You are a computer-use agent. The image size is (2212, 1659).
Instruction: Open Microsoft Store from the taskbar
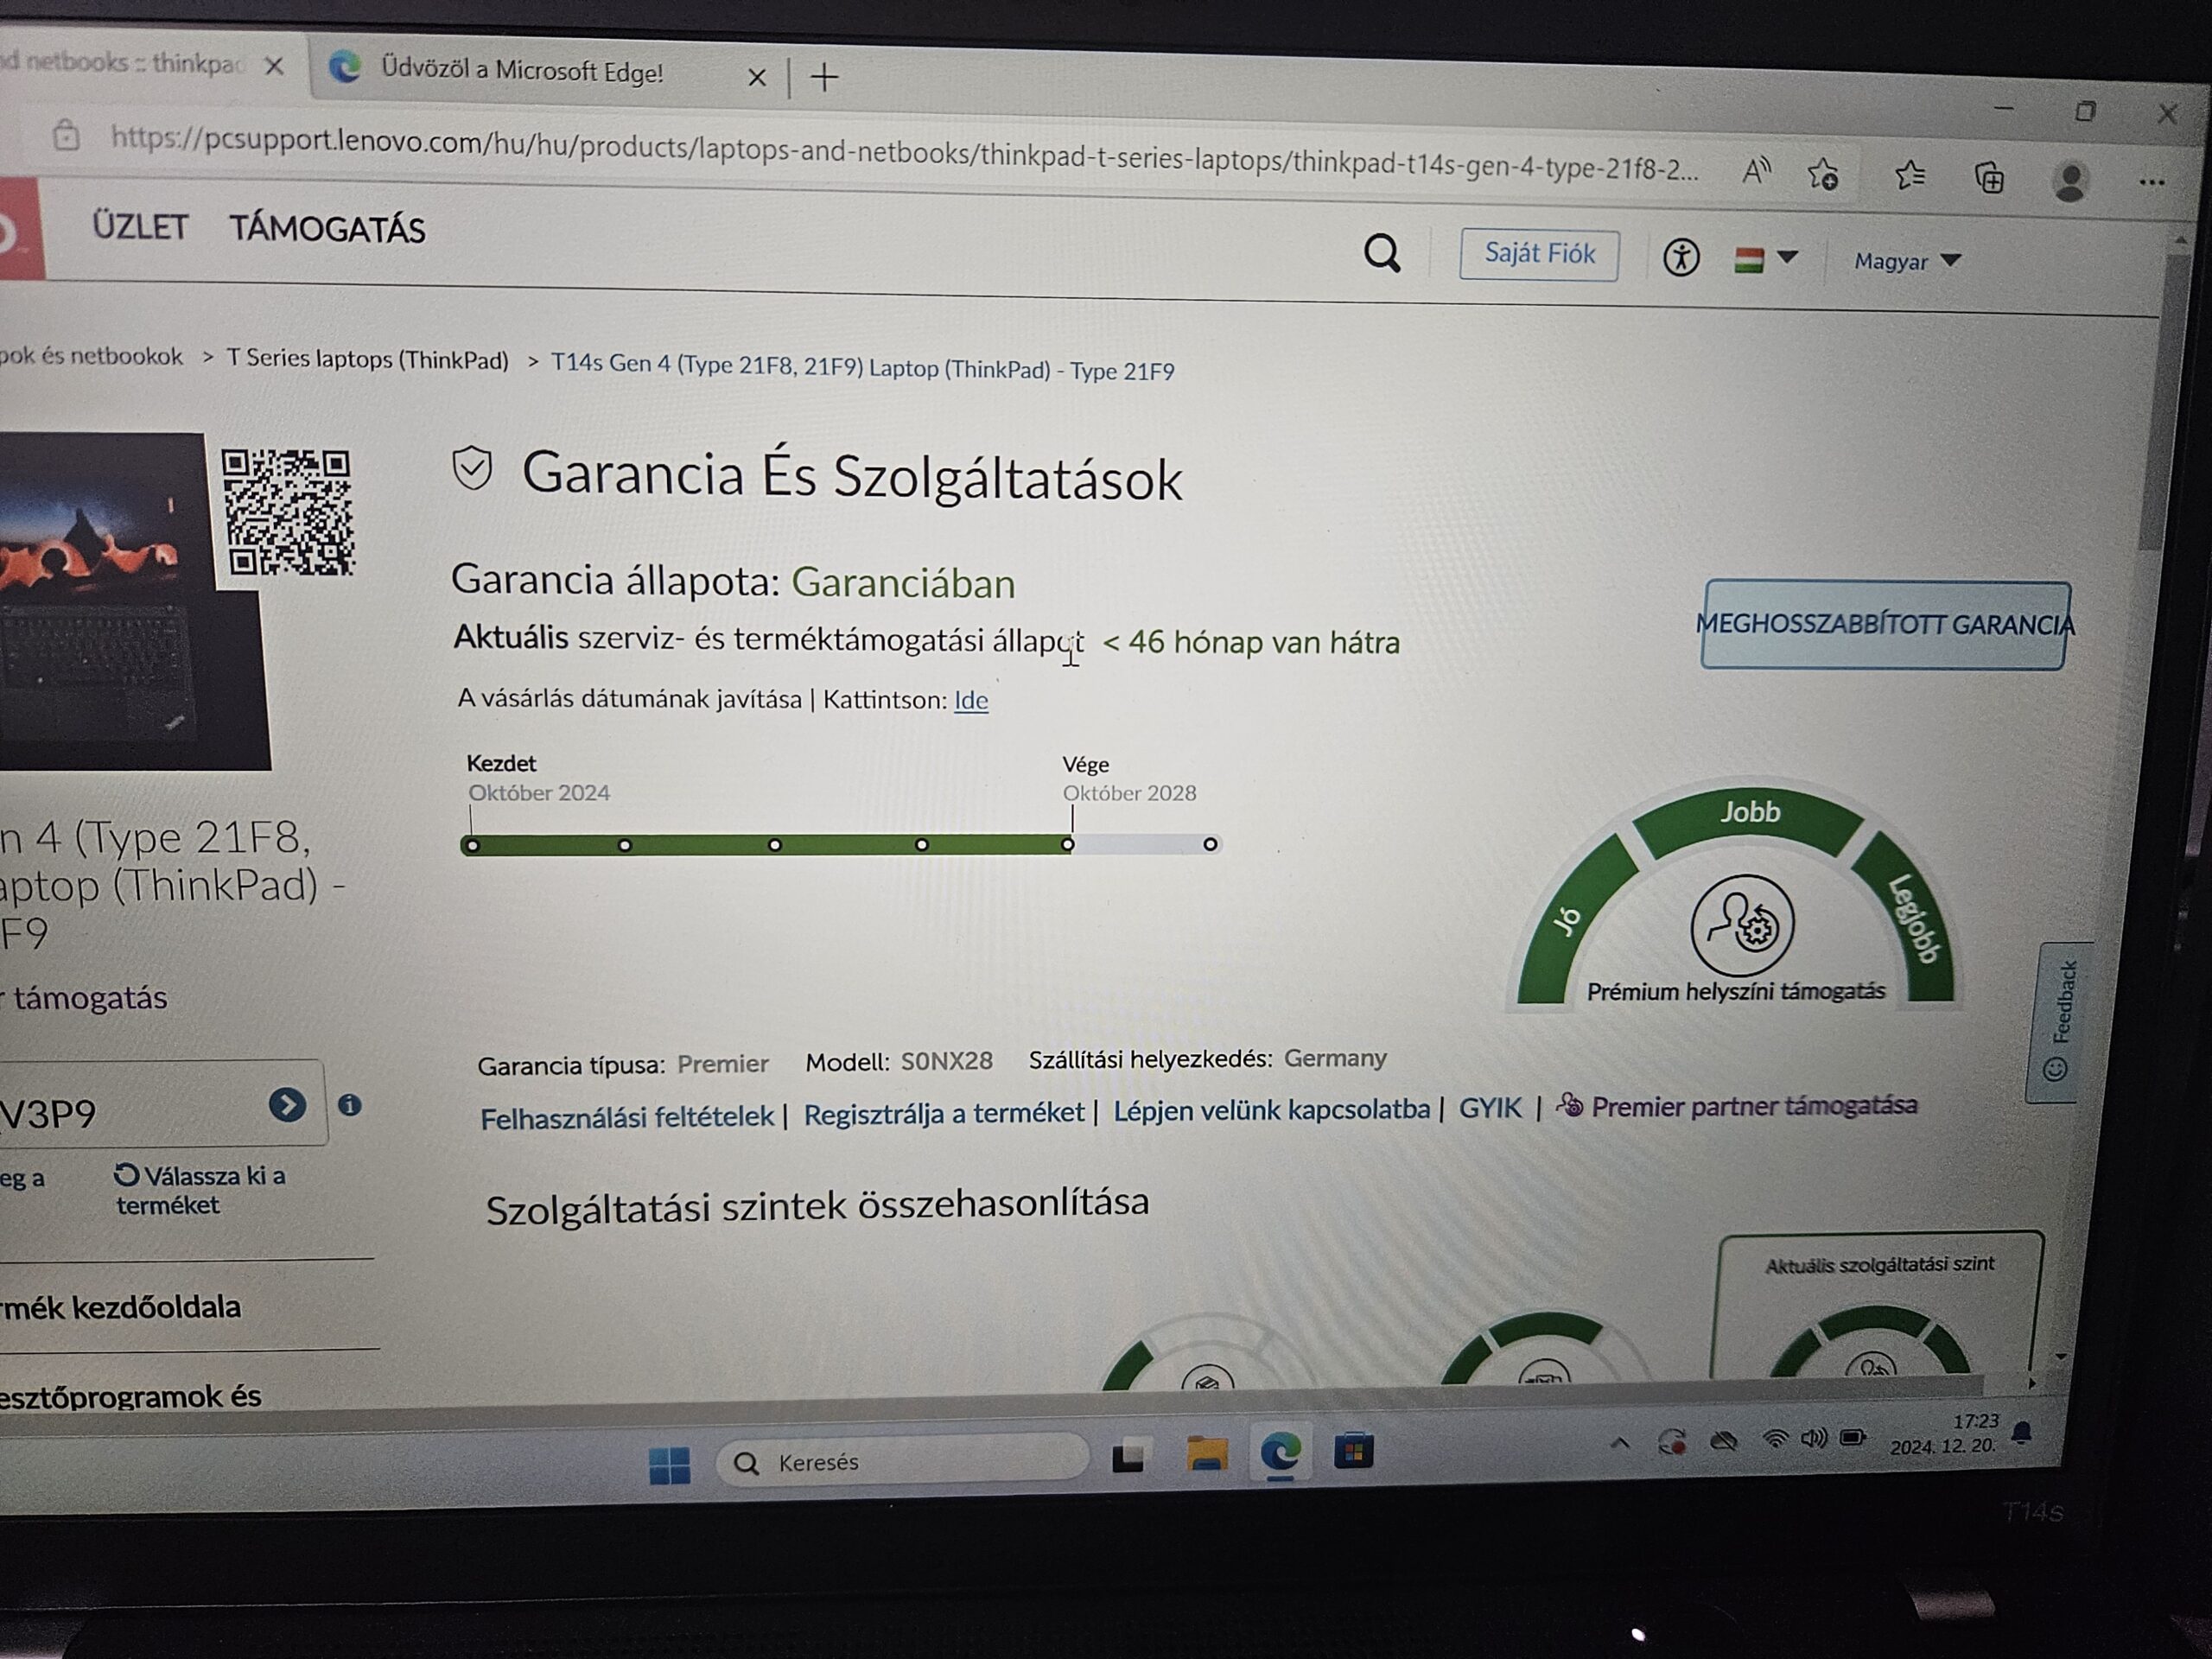pos(1353,1450)
